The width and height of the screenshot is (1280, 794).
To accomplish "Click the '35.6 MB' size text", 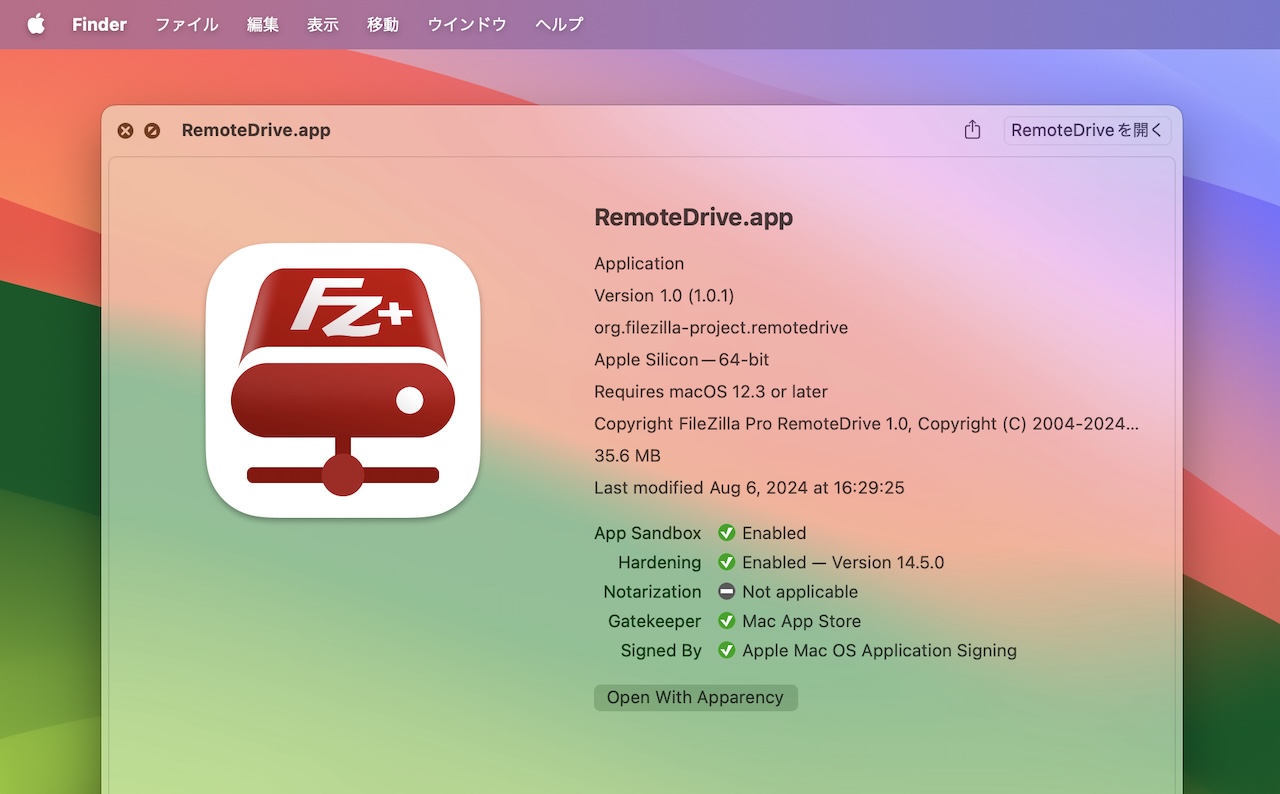I will click(x=627, y=455).
